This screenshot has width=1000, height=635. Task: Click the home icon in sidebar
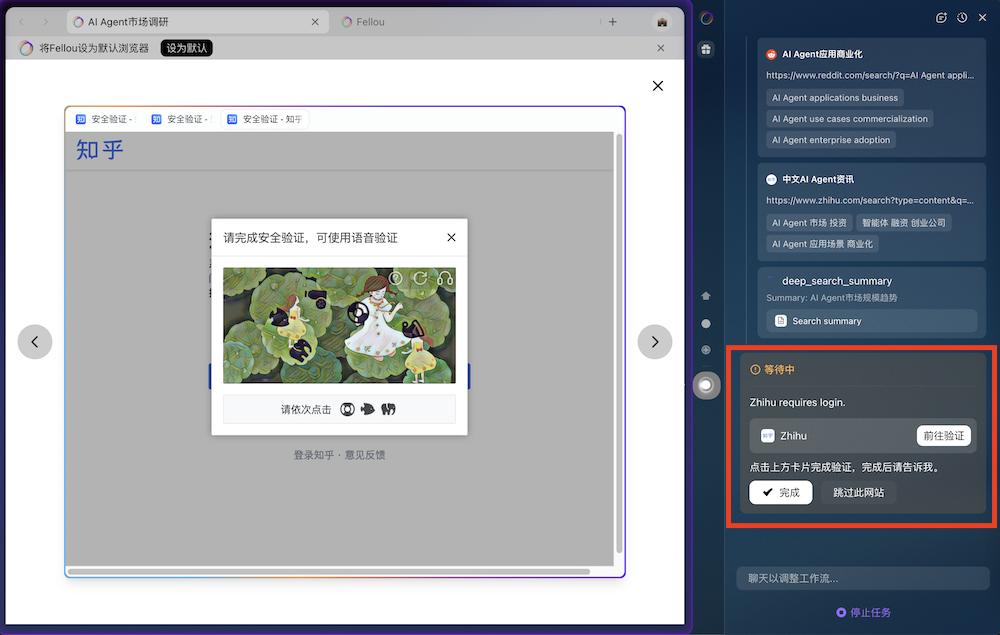point(706,296)
